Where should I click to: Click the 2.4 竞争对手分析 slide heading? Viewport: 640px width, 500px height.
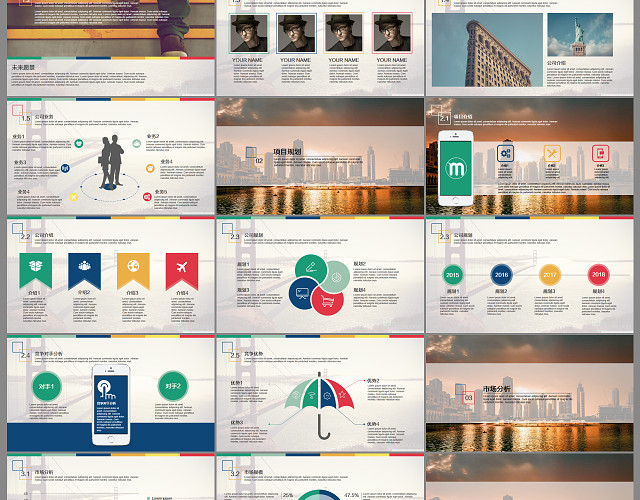pos(49,354)
